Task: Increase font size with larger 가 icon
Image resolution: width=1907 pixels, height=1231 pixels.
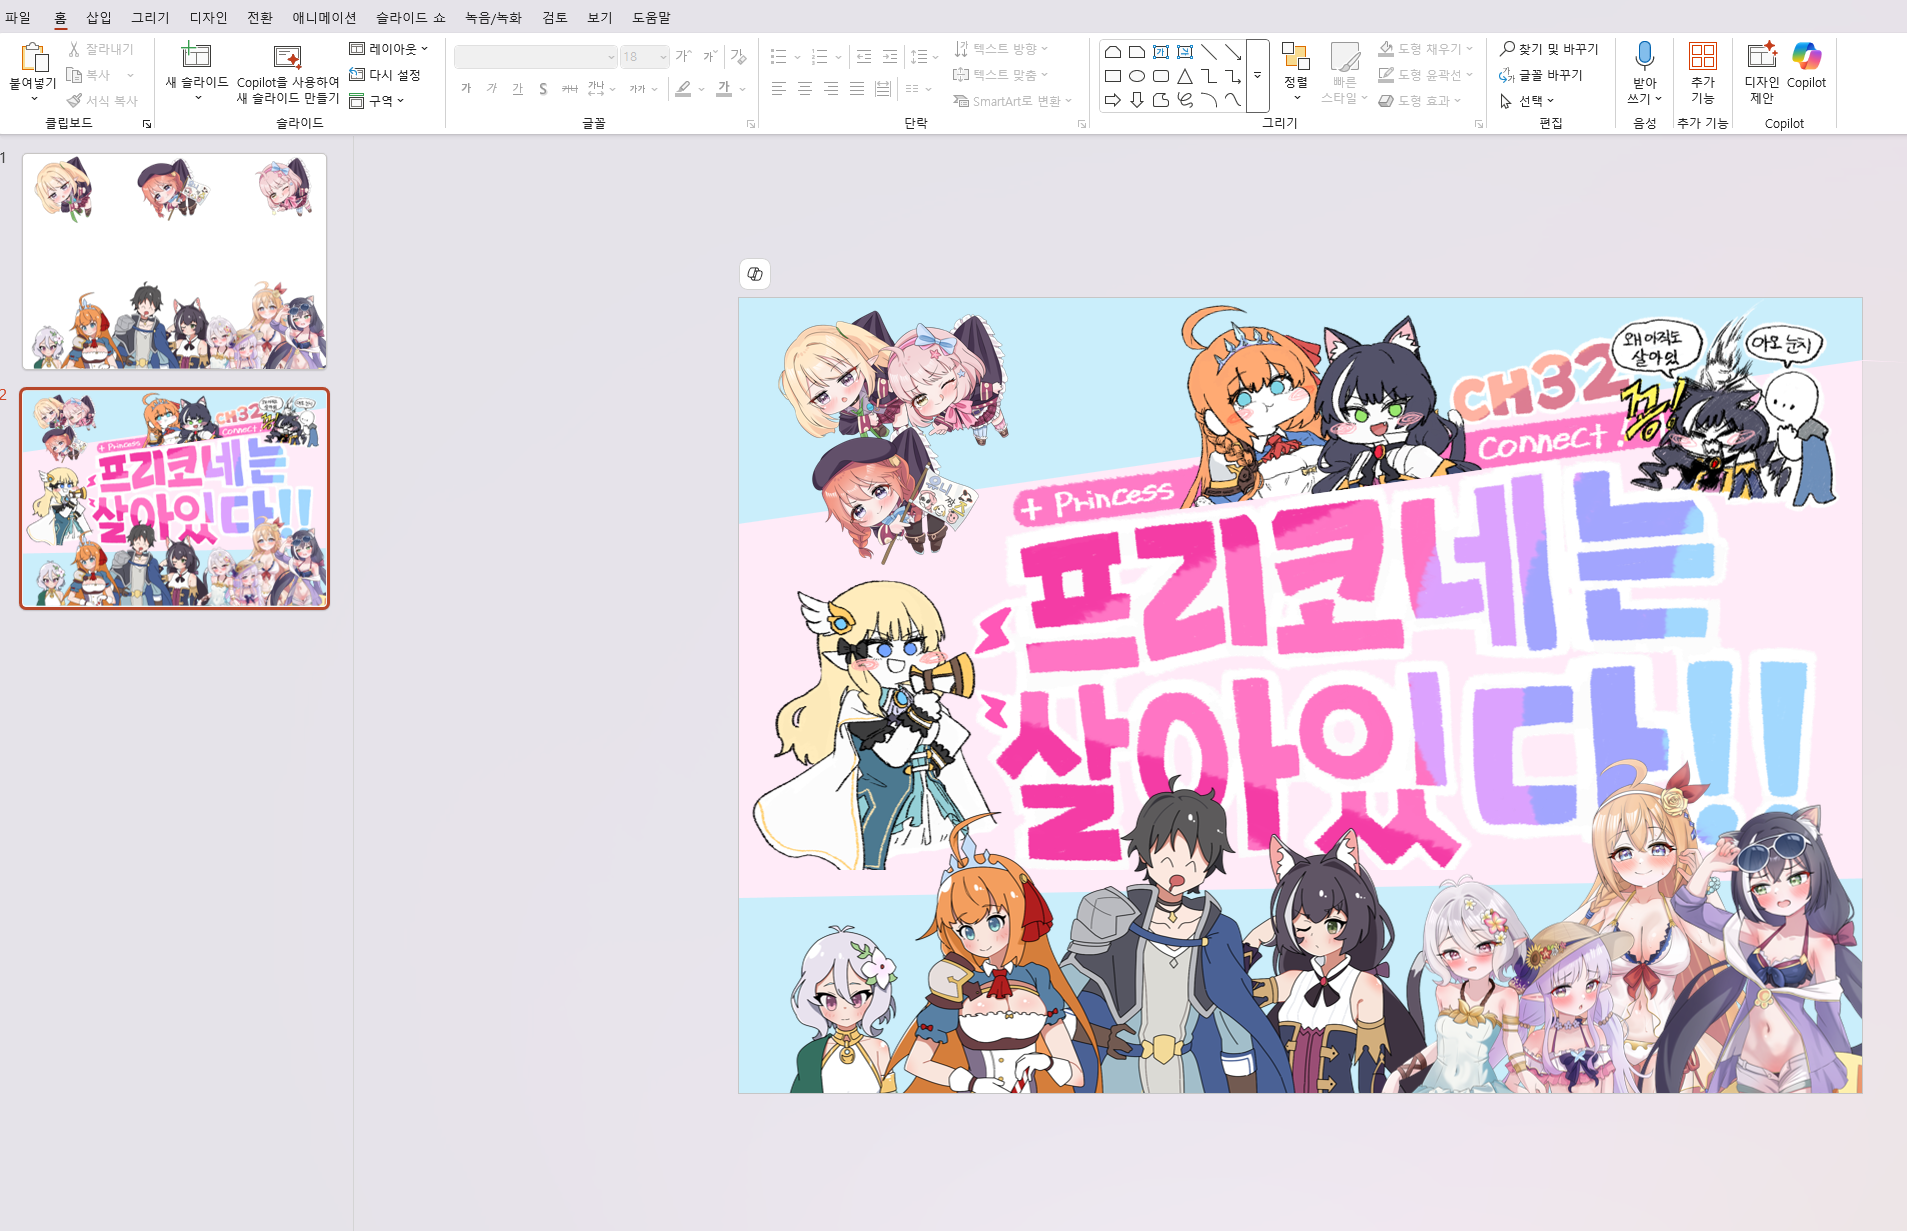Action: coord(684,57)
